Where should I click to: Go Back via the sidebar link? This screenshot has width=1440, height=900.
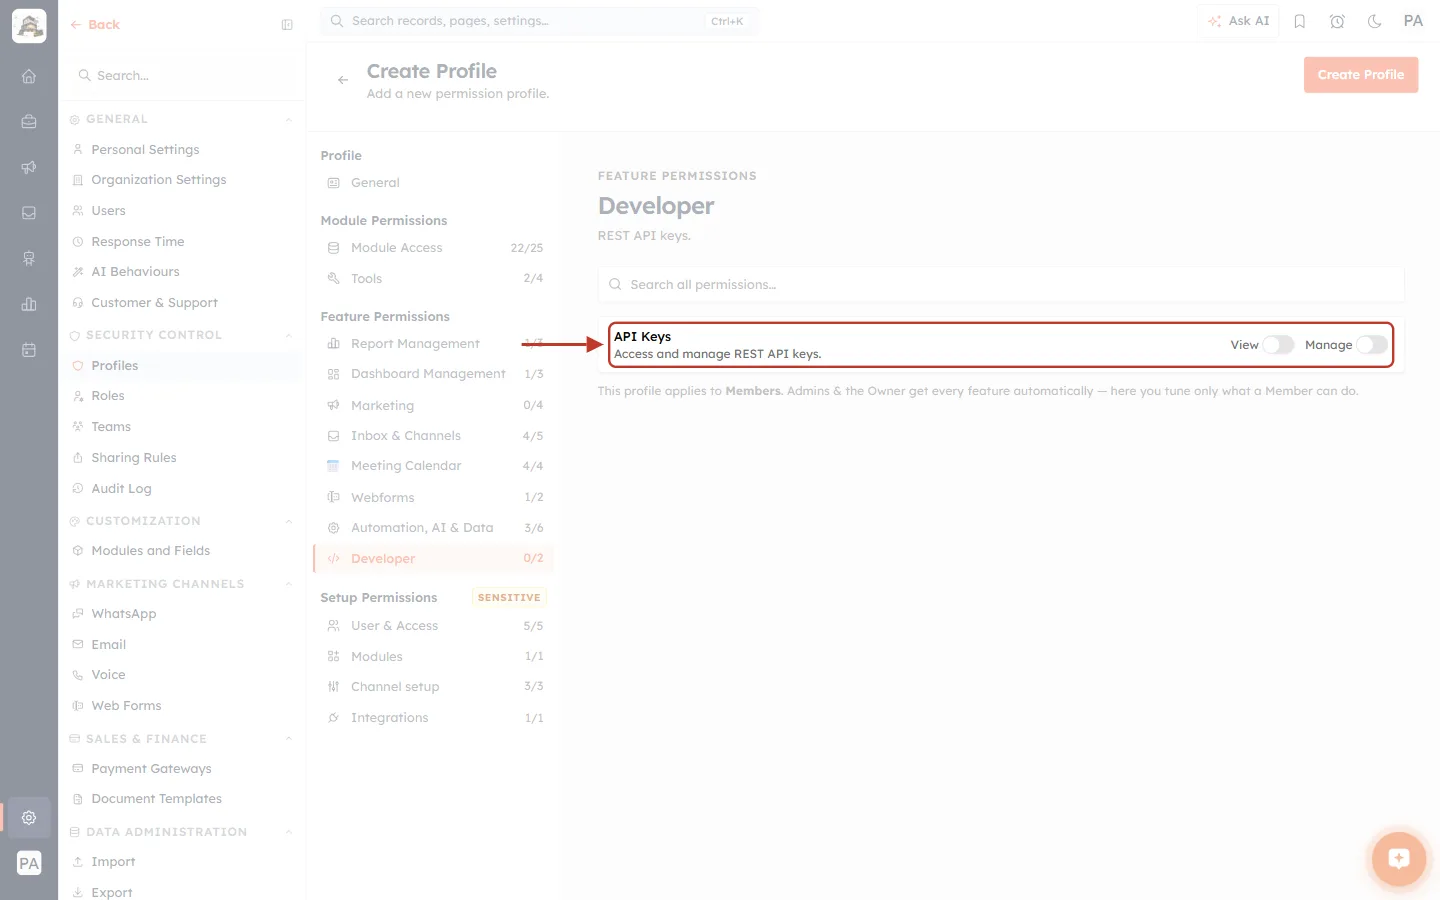coord(95,25)
